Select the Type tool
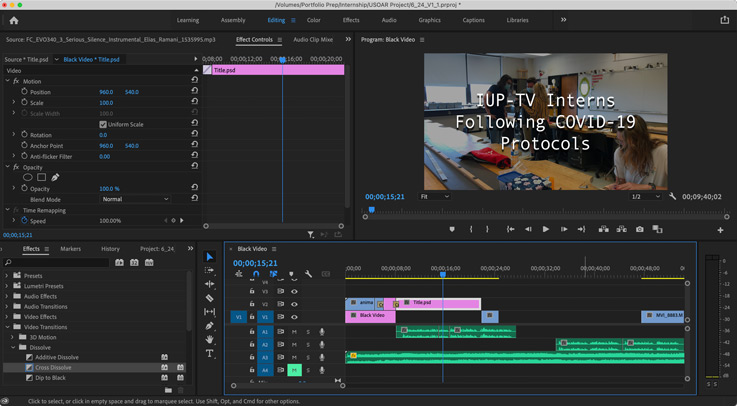This screenshot has width=737, height=406. click(x=210, y=353)
